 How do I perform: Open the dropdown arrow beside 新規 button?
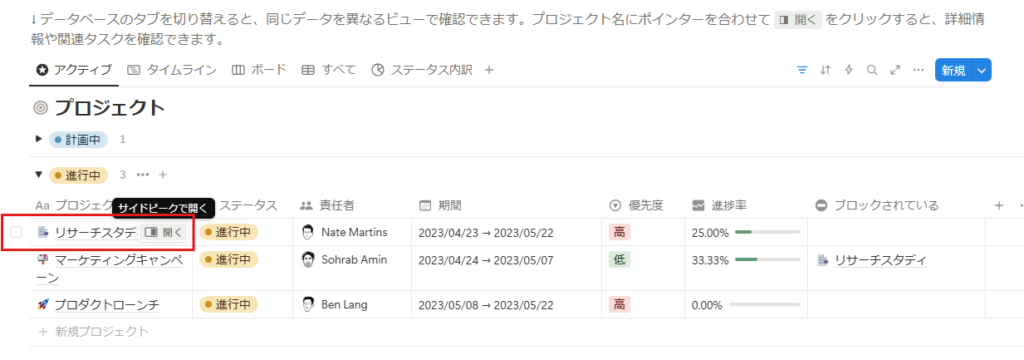coord(982,70)
